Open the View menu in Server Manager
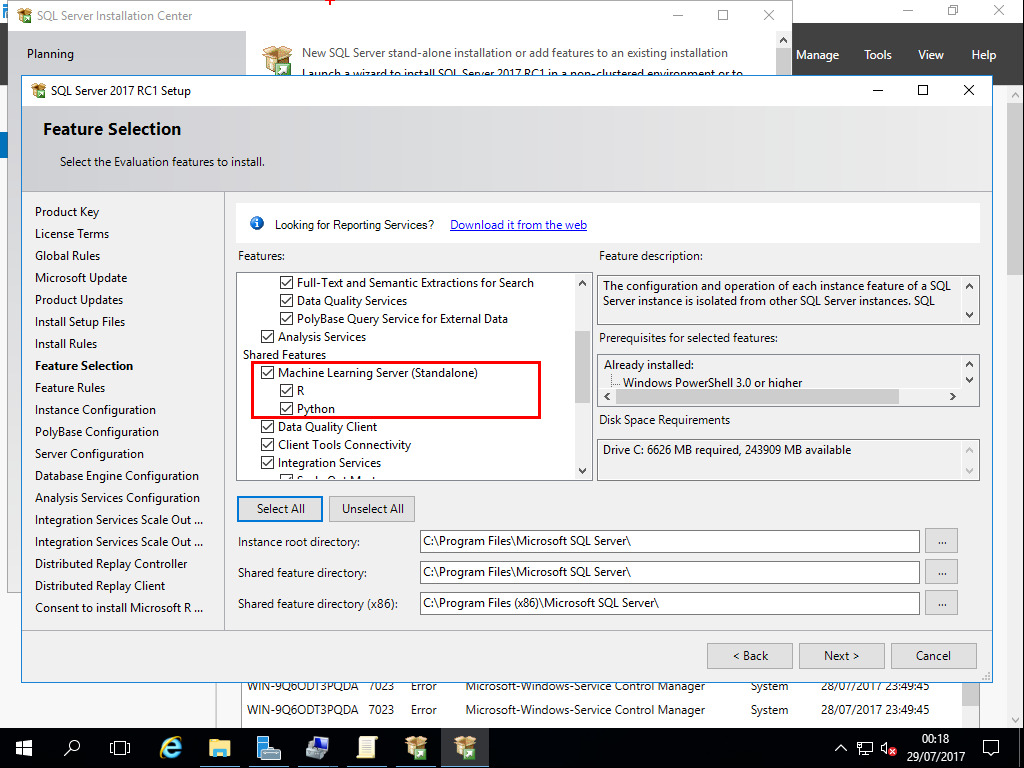Viewport: 1024px width, 768px height. [930, 55]
